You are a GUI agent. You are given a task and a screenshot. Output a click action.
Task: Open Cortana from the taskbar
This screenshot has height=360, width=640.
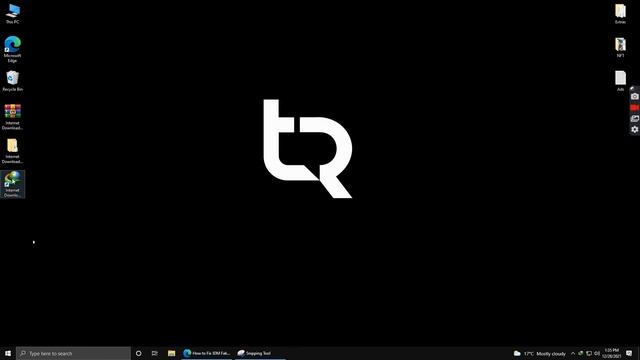pyautogui.click(x=139, y=353)
